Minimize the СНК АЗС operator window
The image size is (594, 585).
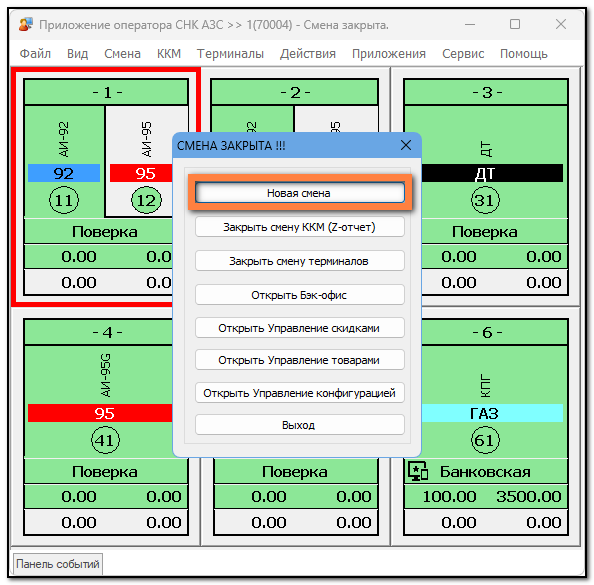click(470, 25)
